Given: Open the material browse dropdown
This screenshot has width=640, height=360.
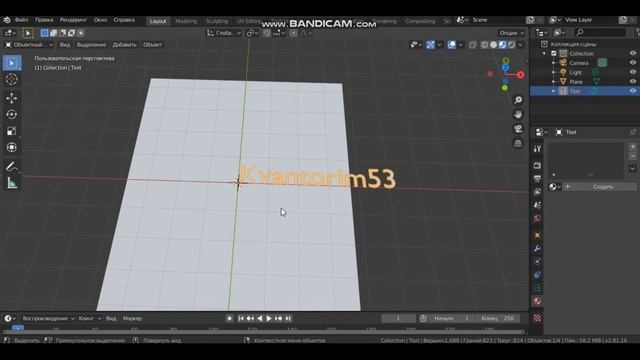Looking at the screenshot, I should click(x=554, y=187).
